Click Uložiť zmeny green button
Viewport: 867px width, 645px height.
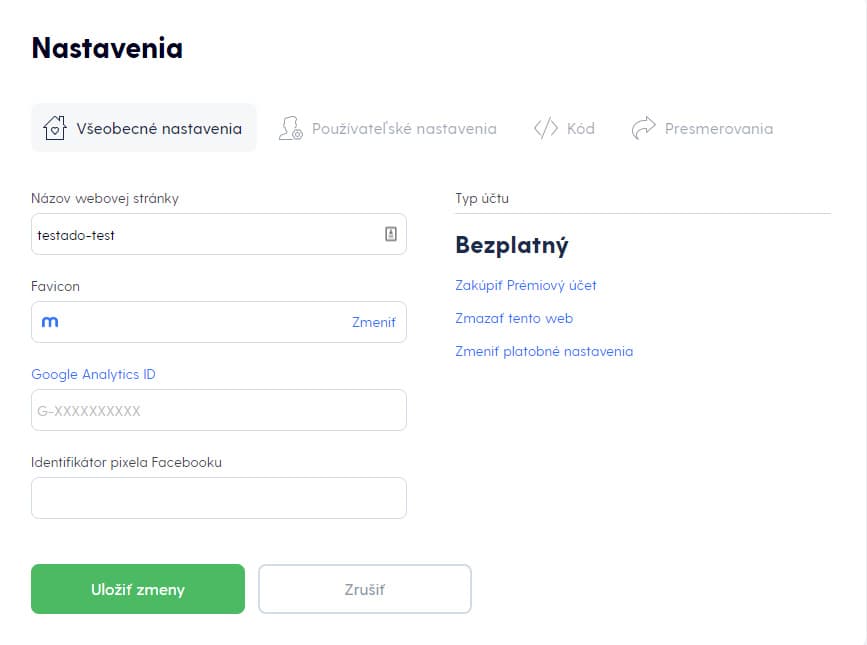coord(138,589)
